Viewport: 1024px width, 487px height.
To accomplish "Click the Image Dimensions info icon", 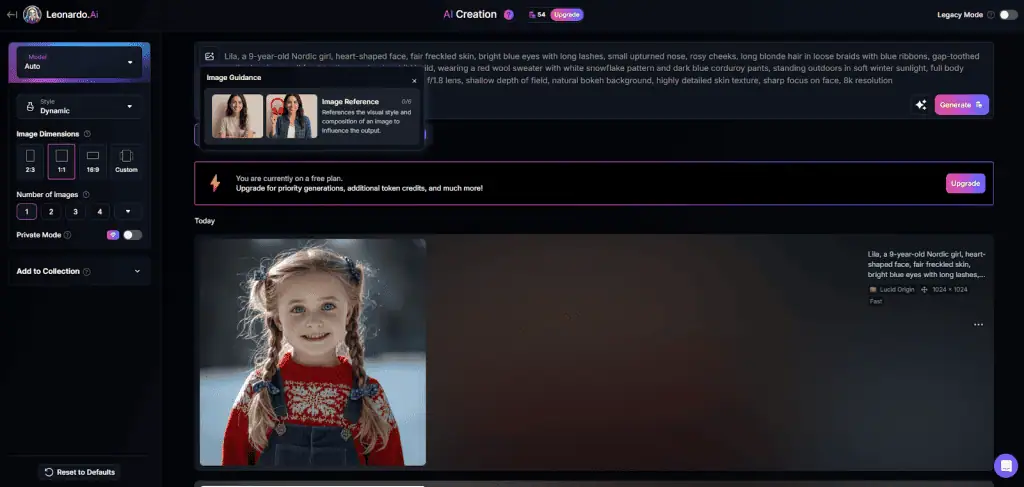I will [x=87, y=134].
